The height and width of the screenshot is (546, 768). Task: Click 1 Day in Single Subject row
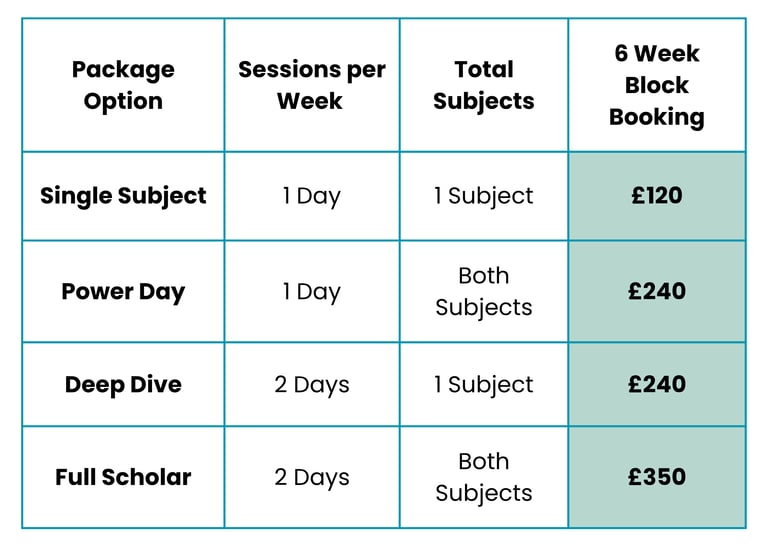[x=311, y=196]
